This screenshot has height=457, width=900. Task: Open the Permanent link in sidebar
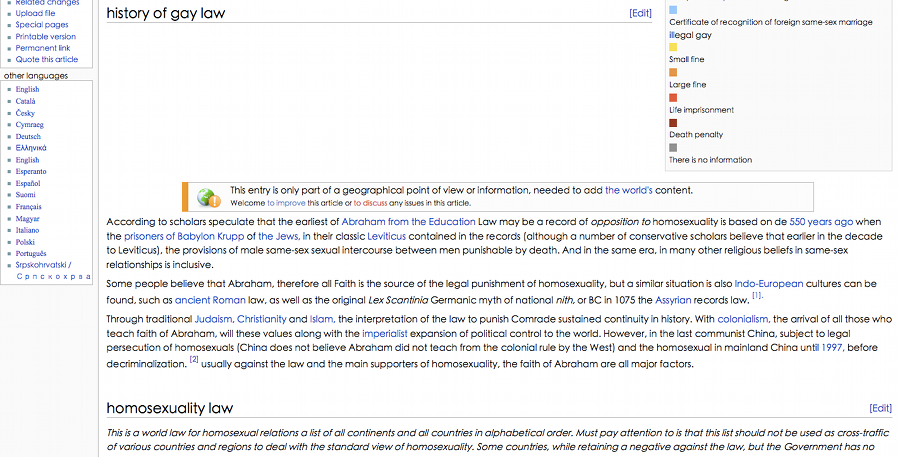coord(43,48)
